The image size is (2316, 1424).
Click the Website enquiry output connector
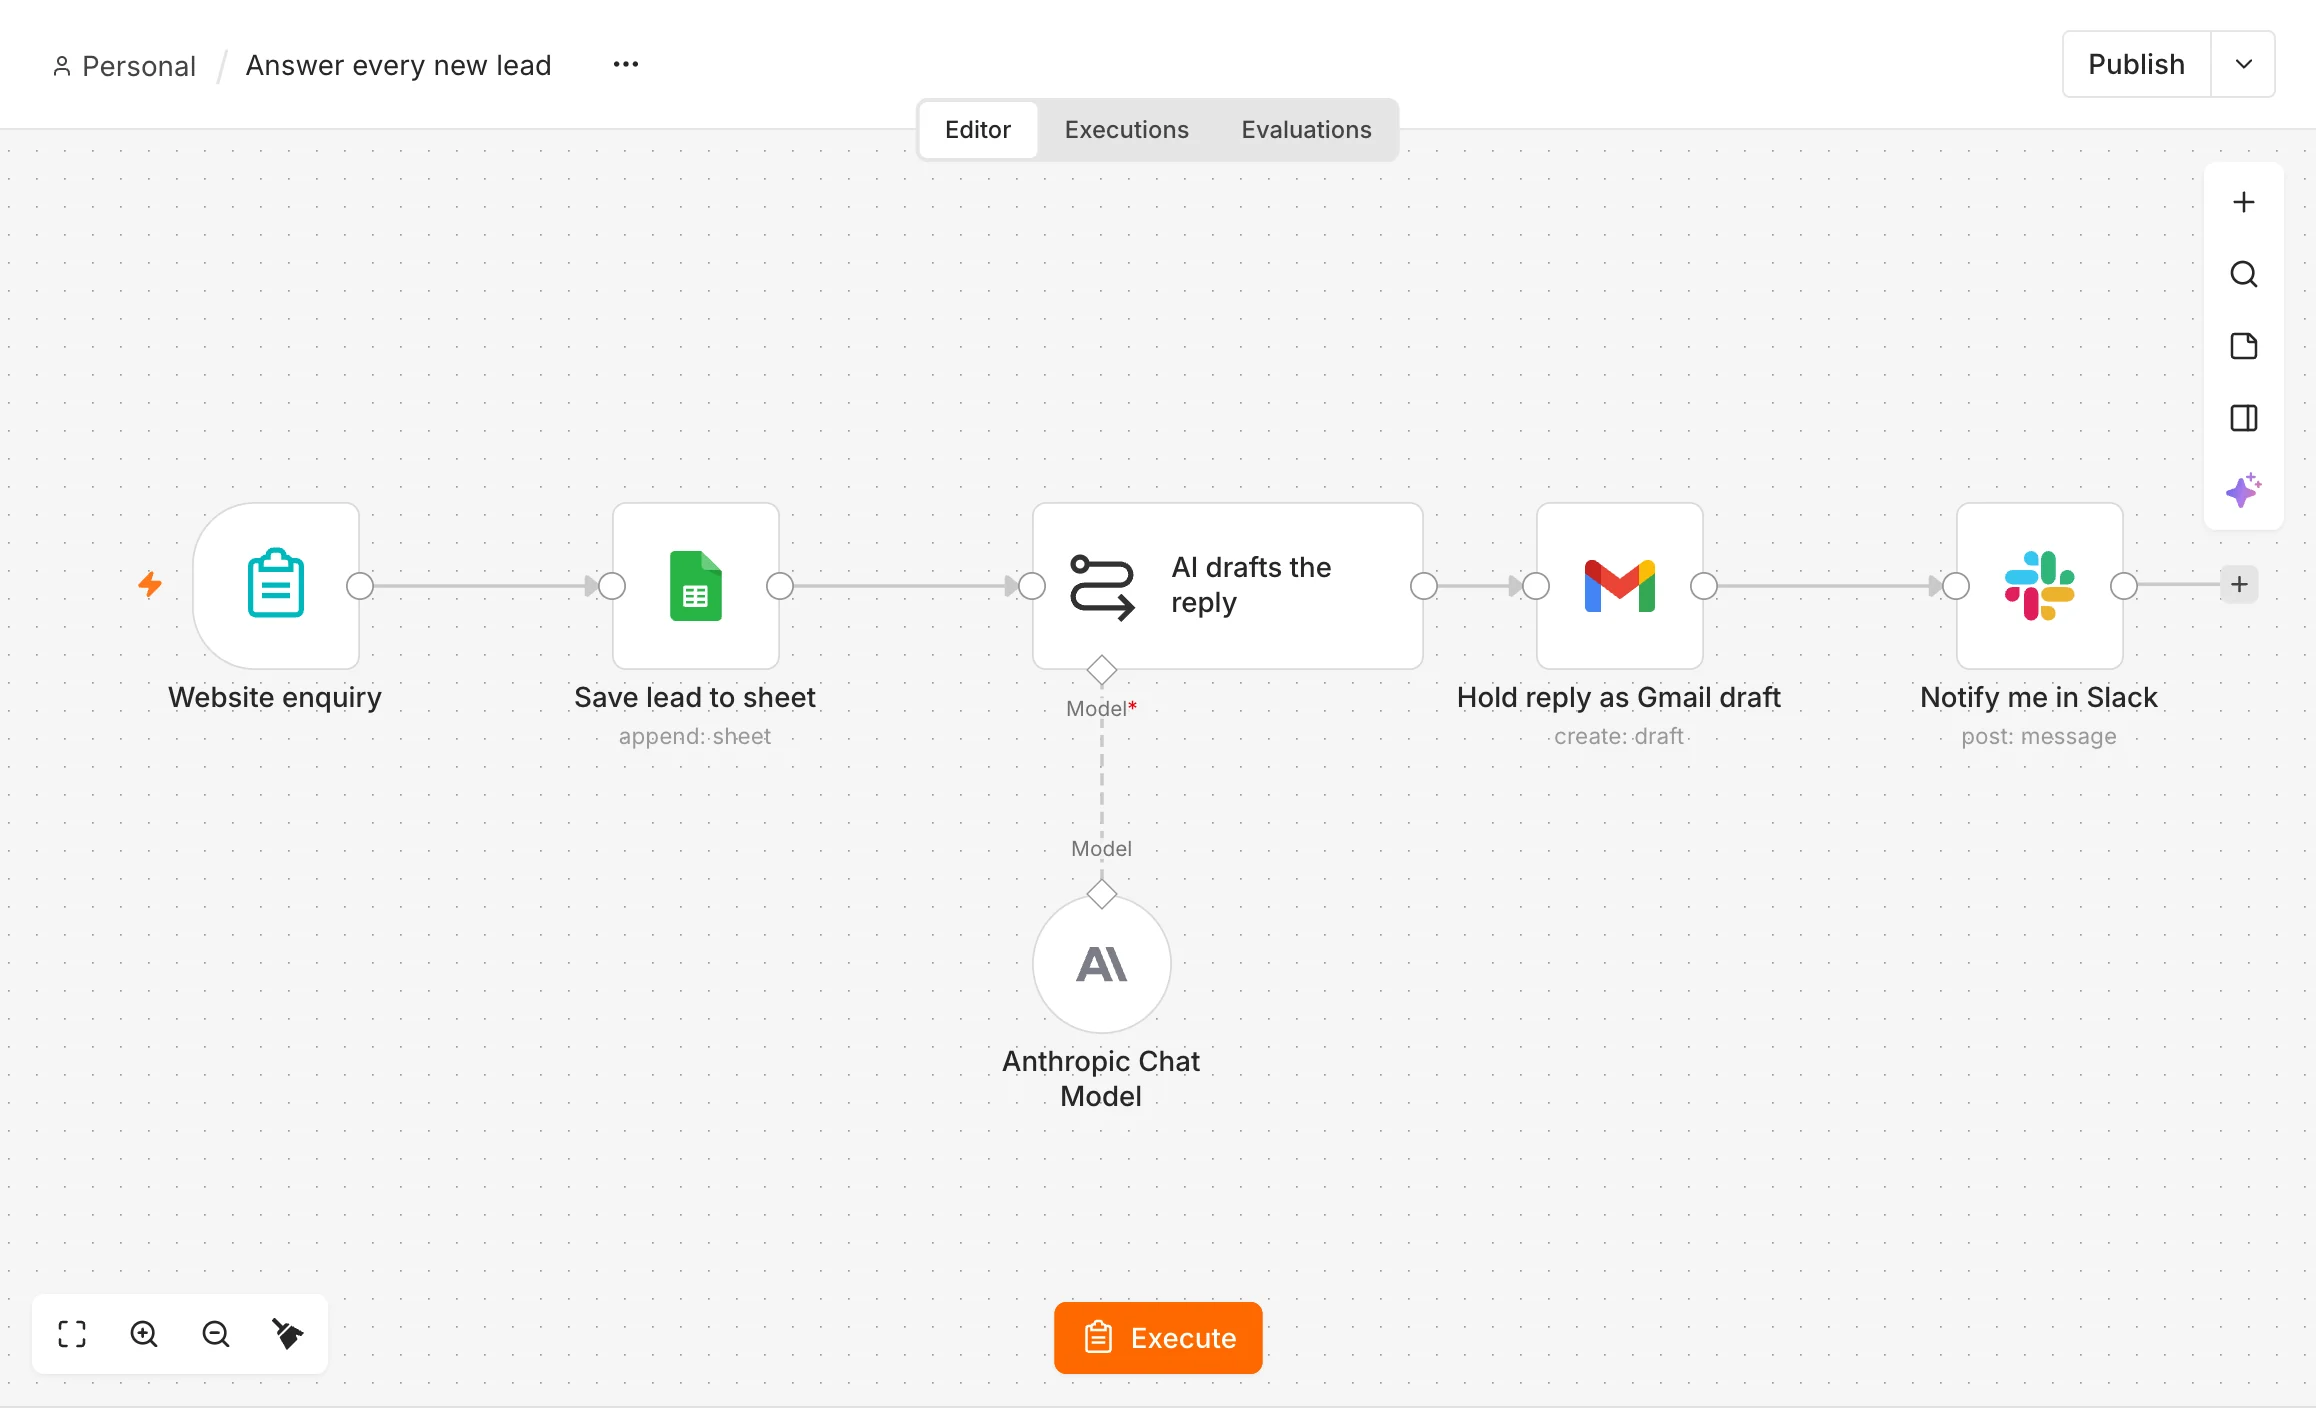360,586
